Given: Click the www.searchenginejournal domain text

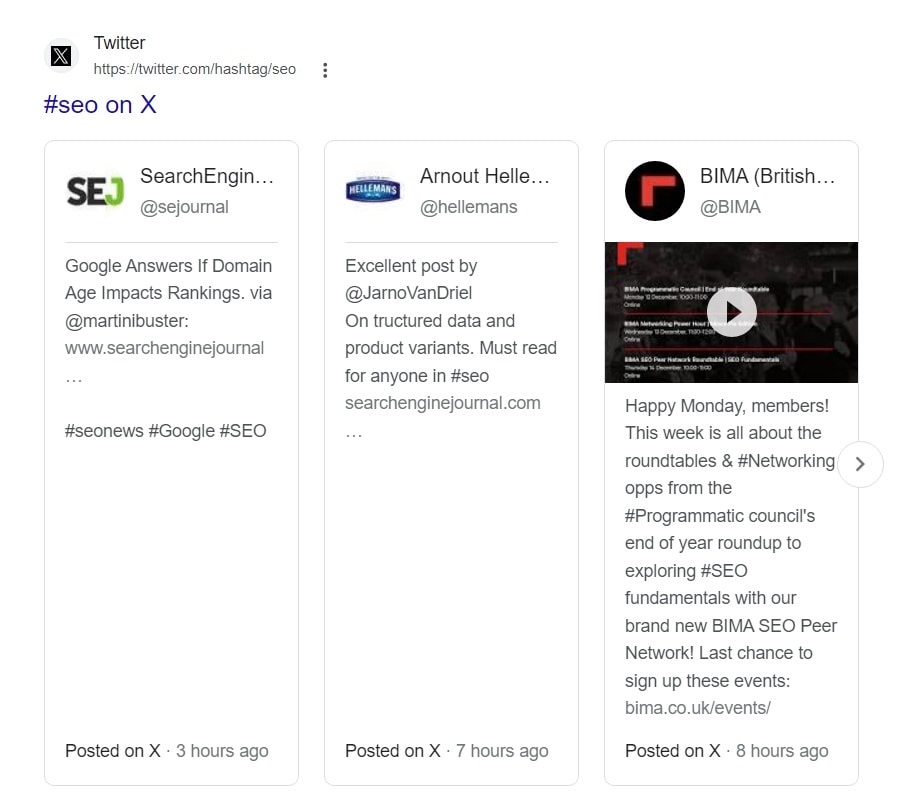Looking at the screenshot, I should tap(164, 348).
